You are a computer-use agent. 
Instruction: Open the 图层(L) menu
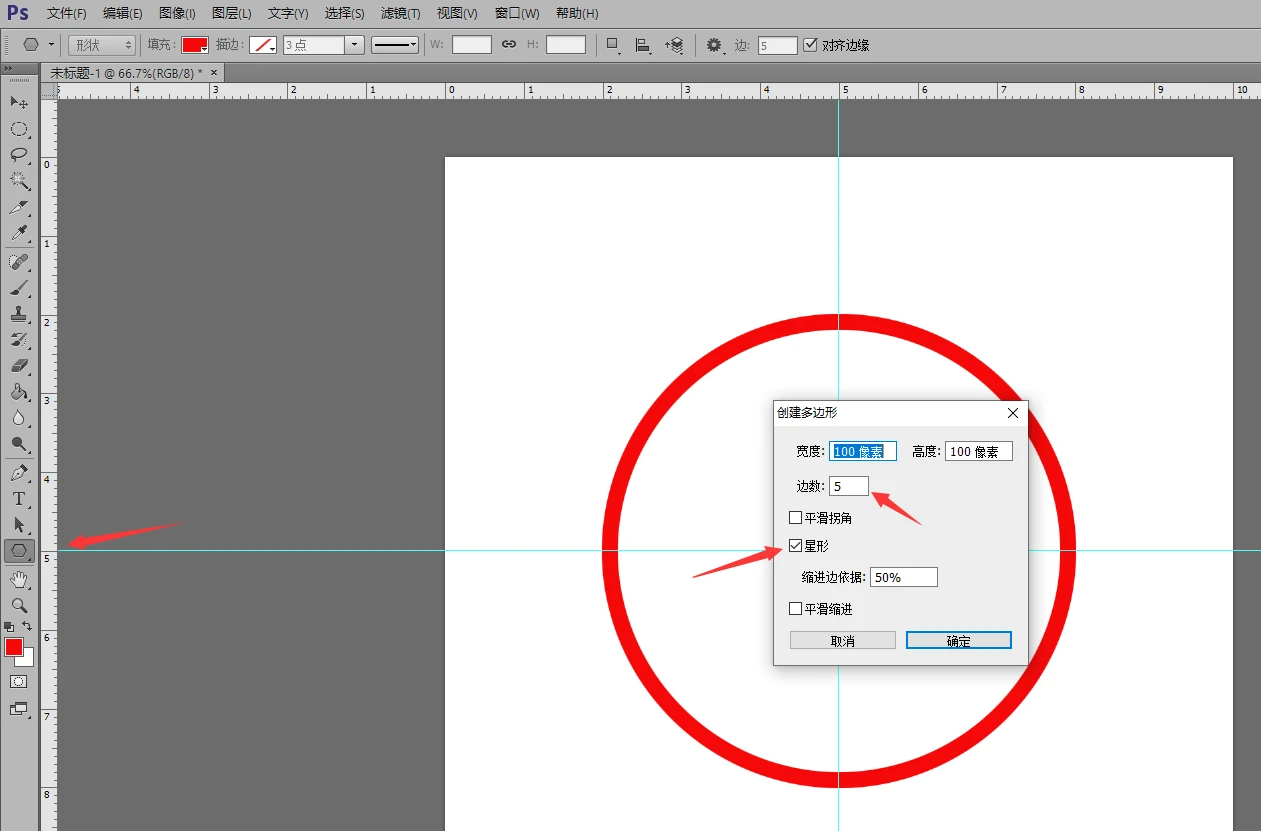[x=232, y=13]
